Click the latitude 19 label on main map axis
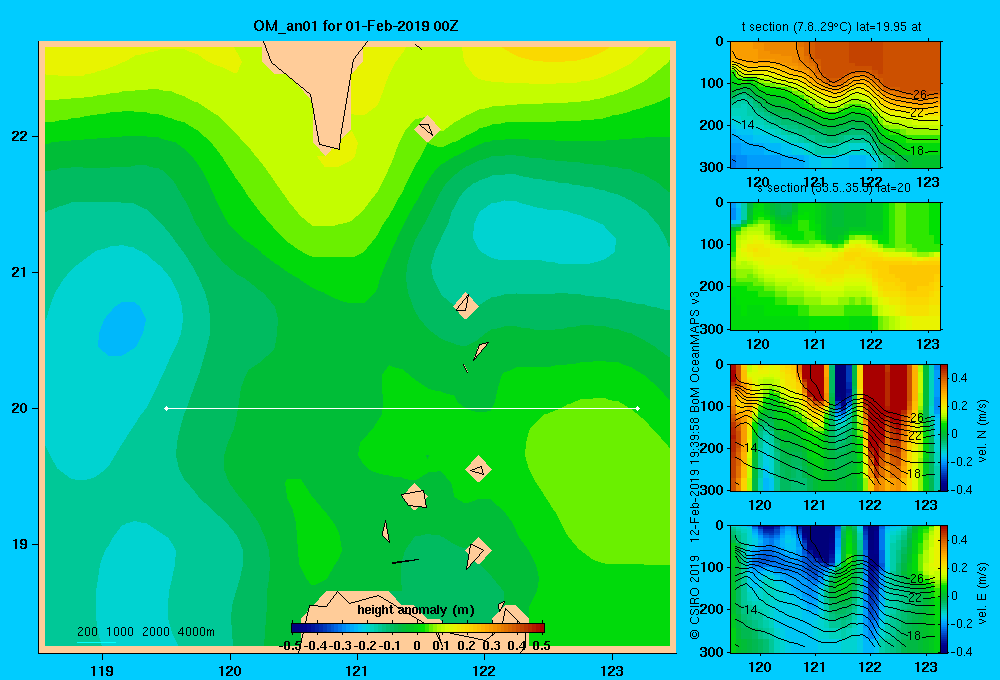 coord(20,544)
